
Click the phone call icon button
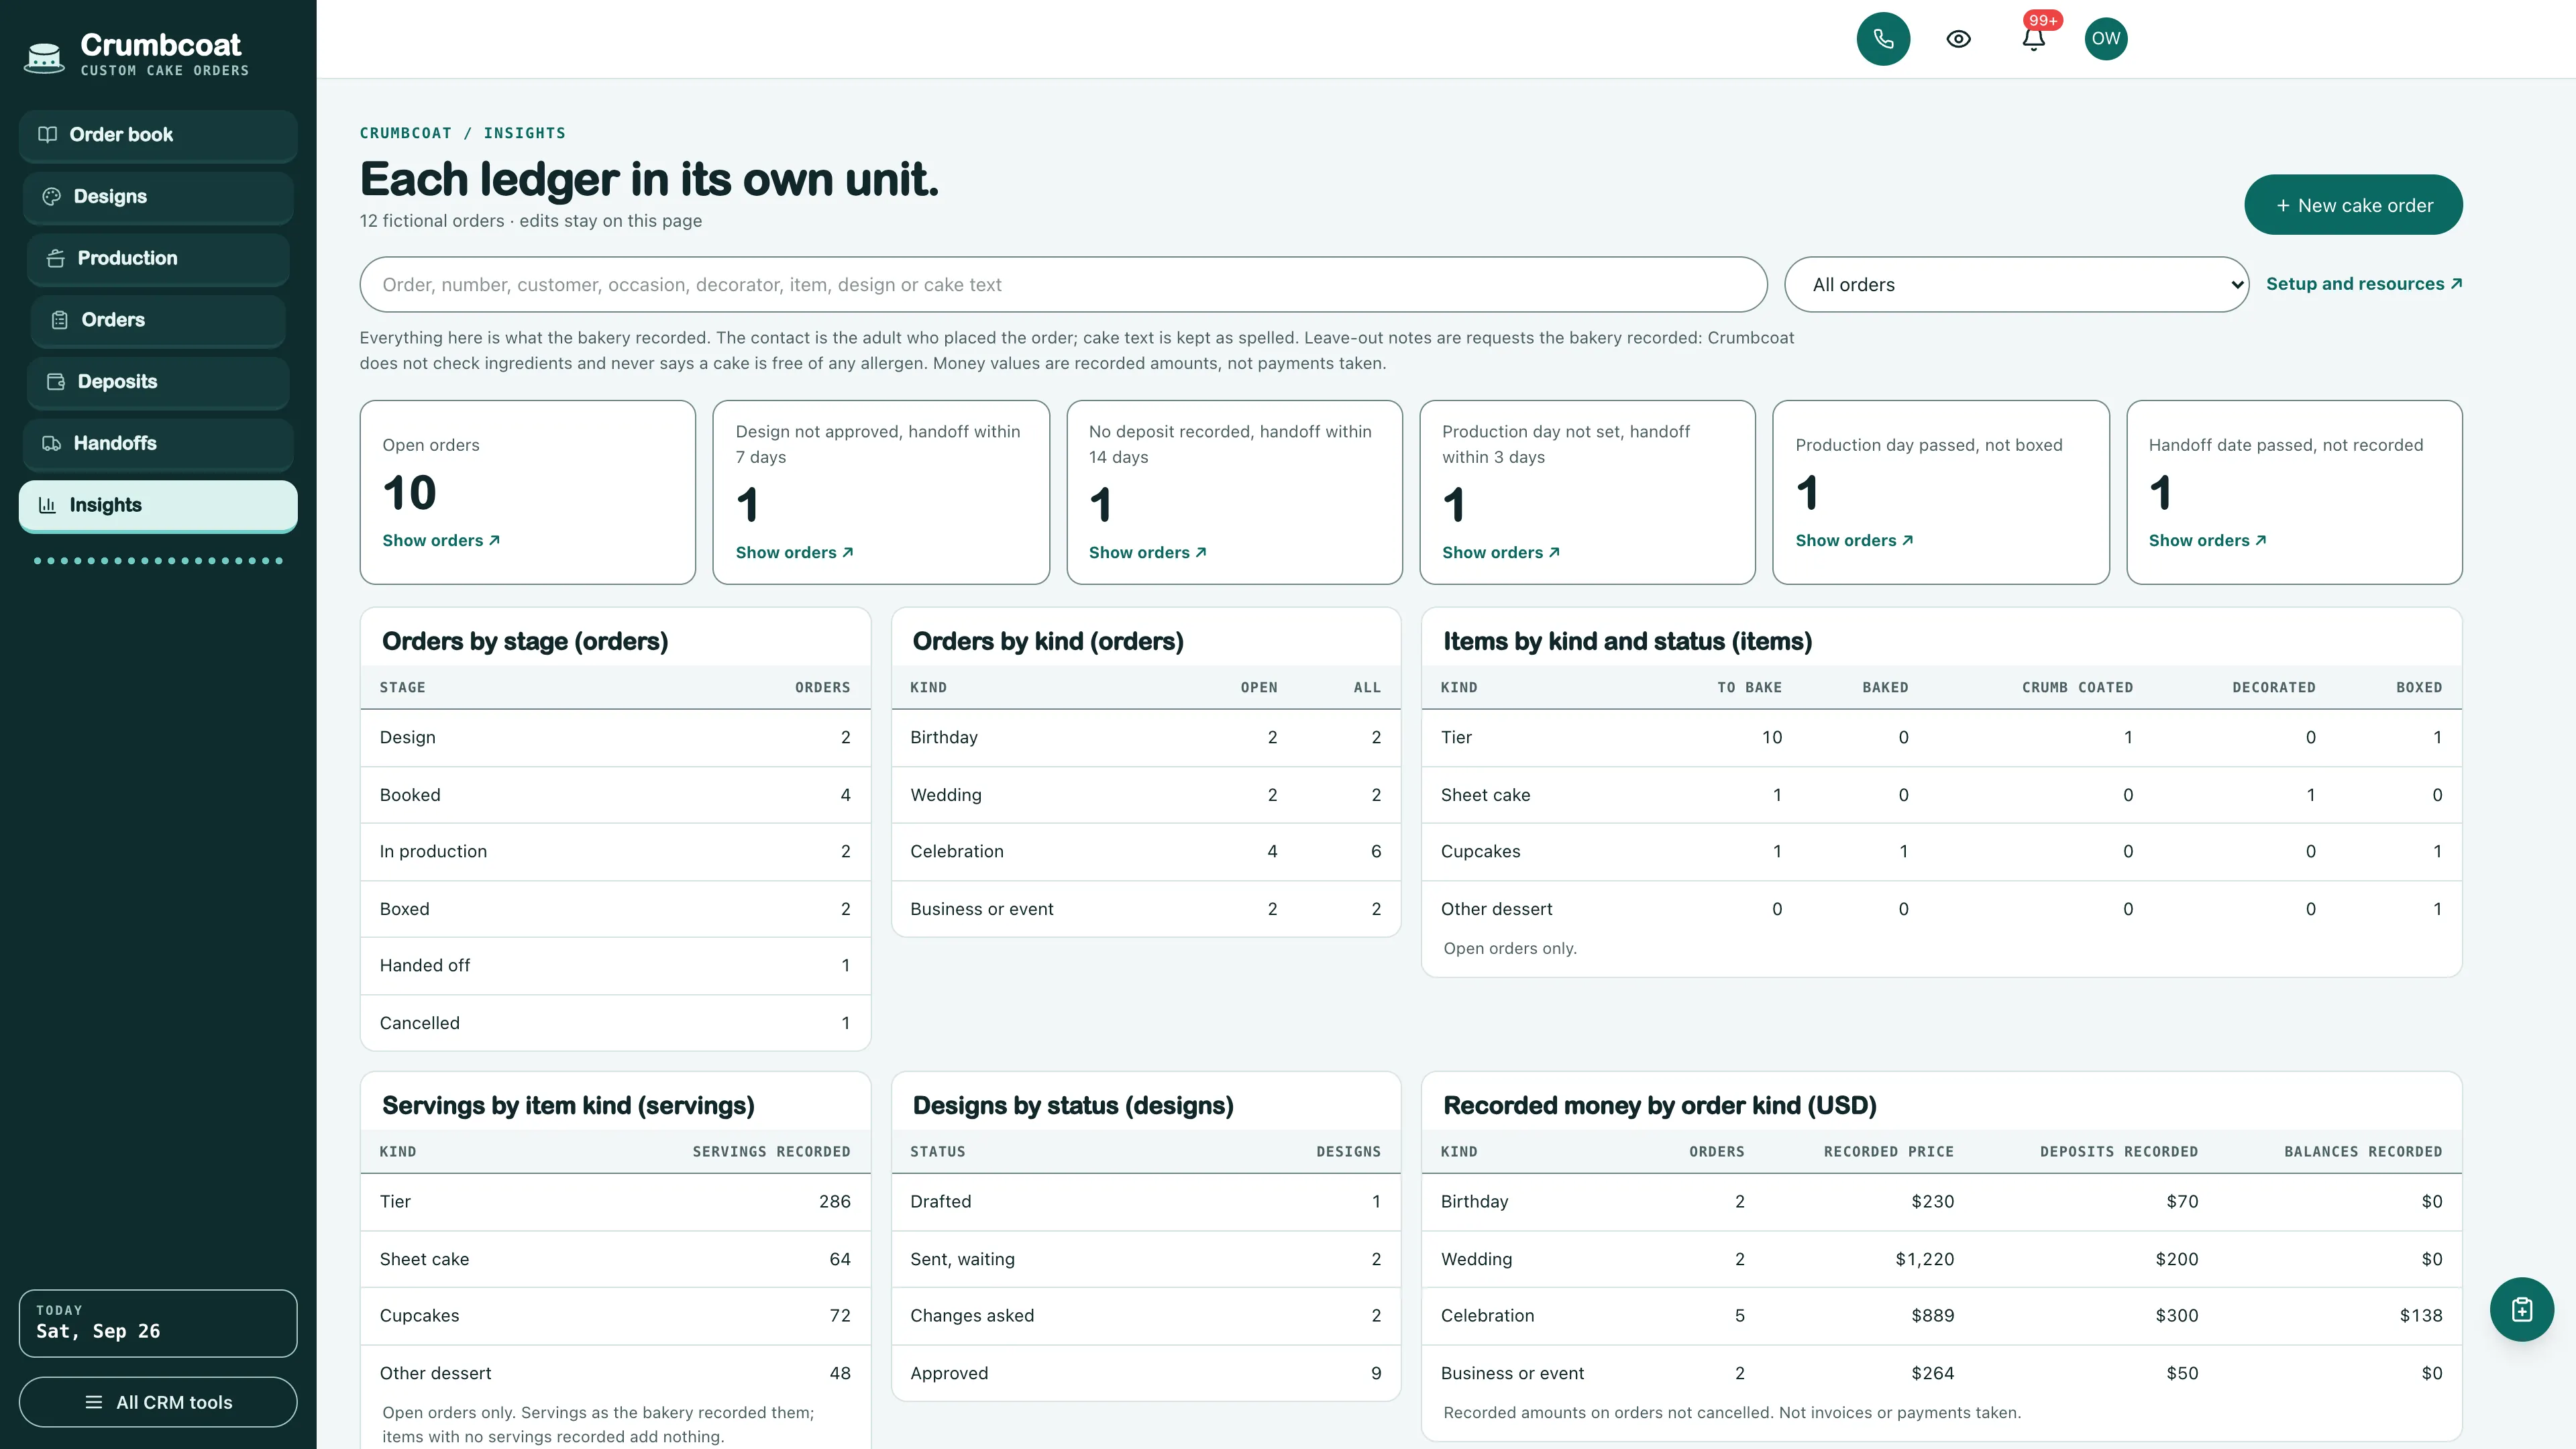point(1883,39)
